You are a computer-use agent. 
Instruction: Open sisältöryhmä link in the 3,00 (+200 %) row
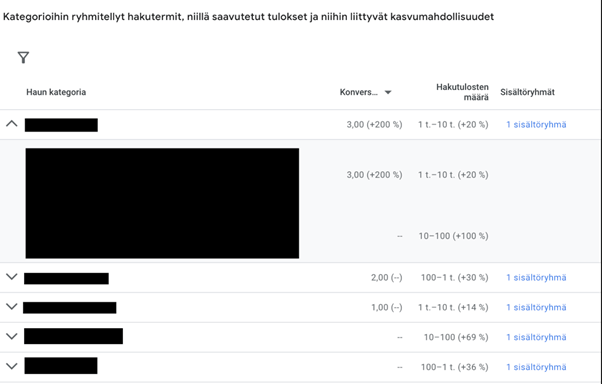point(536,124)
